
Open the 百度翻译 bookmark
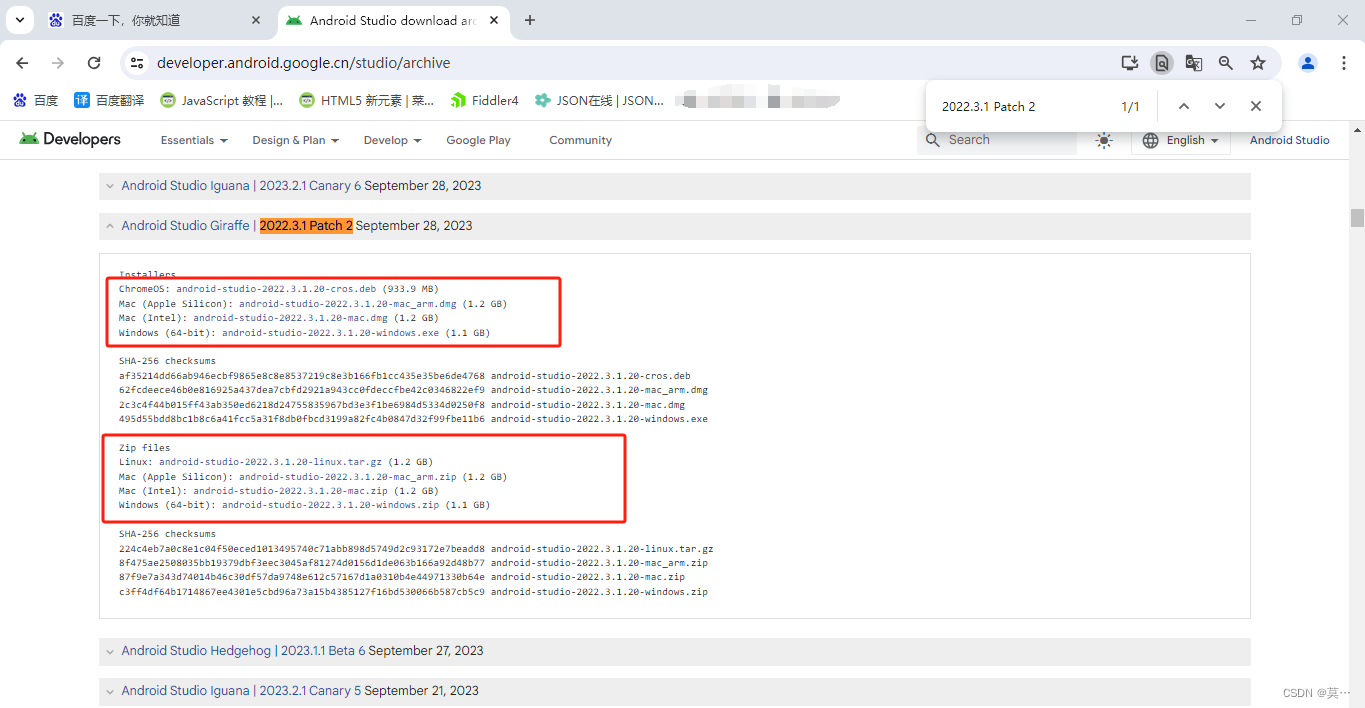(110, 100)
